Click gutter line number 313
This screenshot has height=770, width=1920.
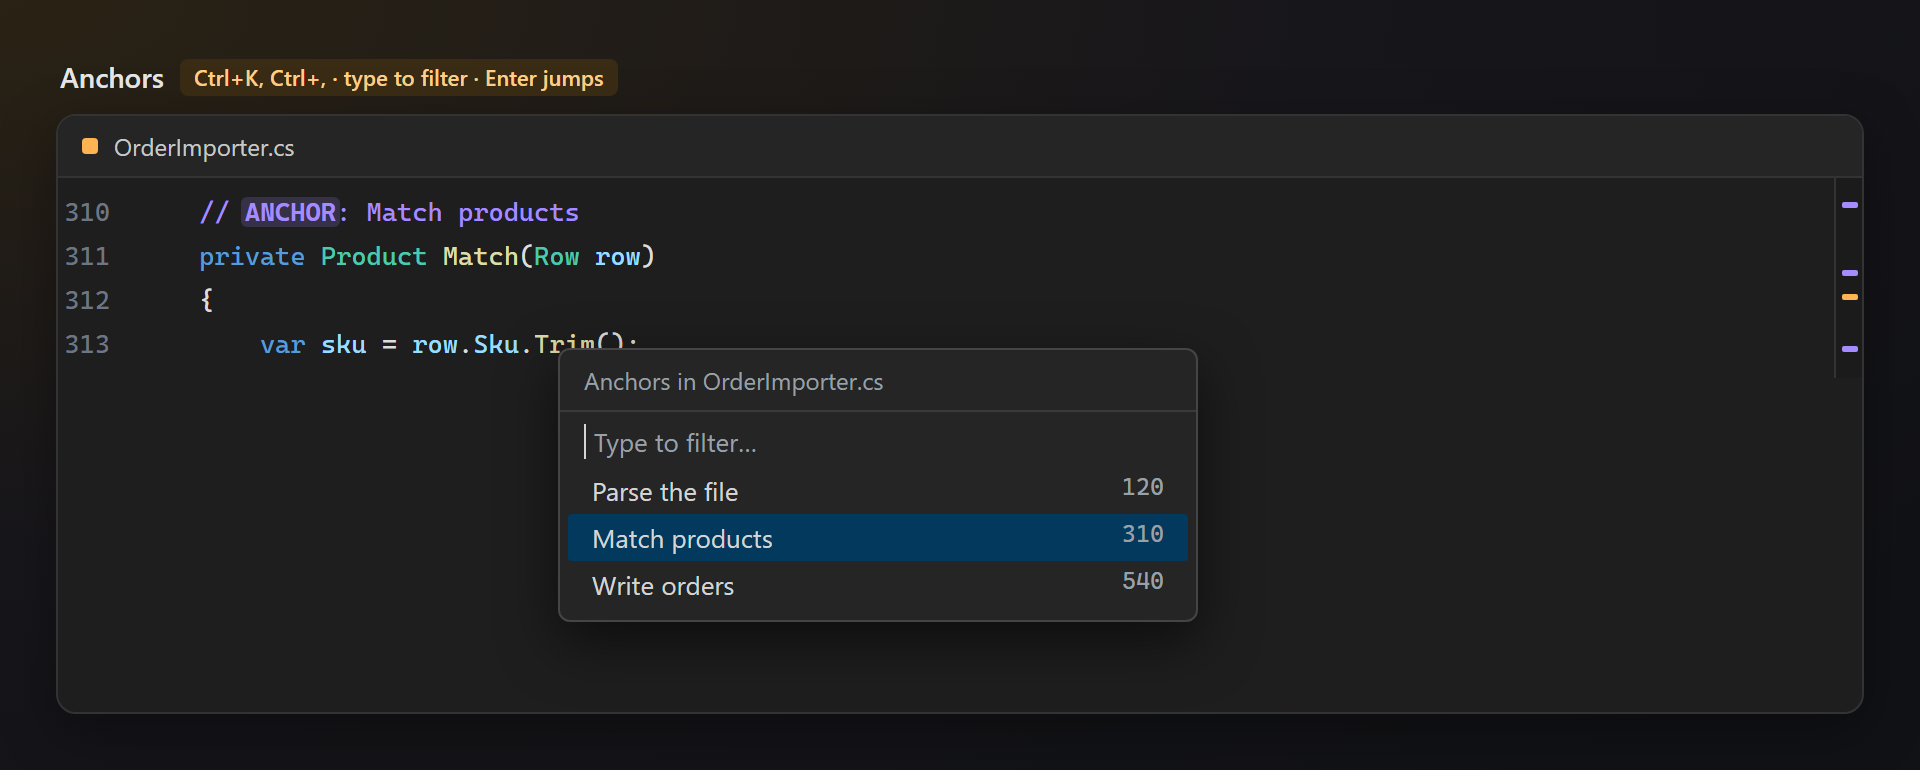[87, 345]
